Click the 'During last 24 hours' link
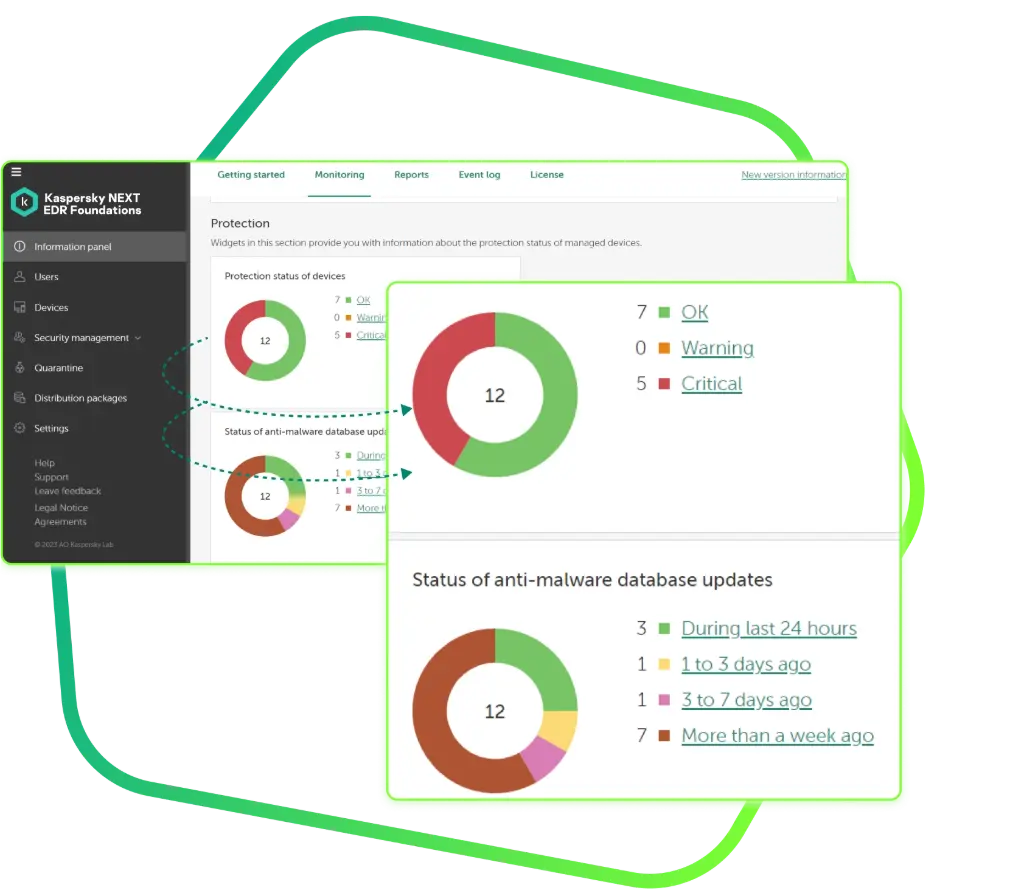 pos(769,628)
